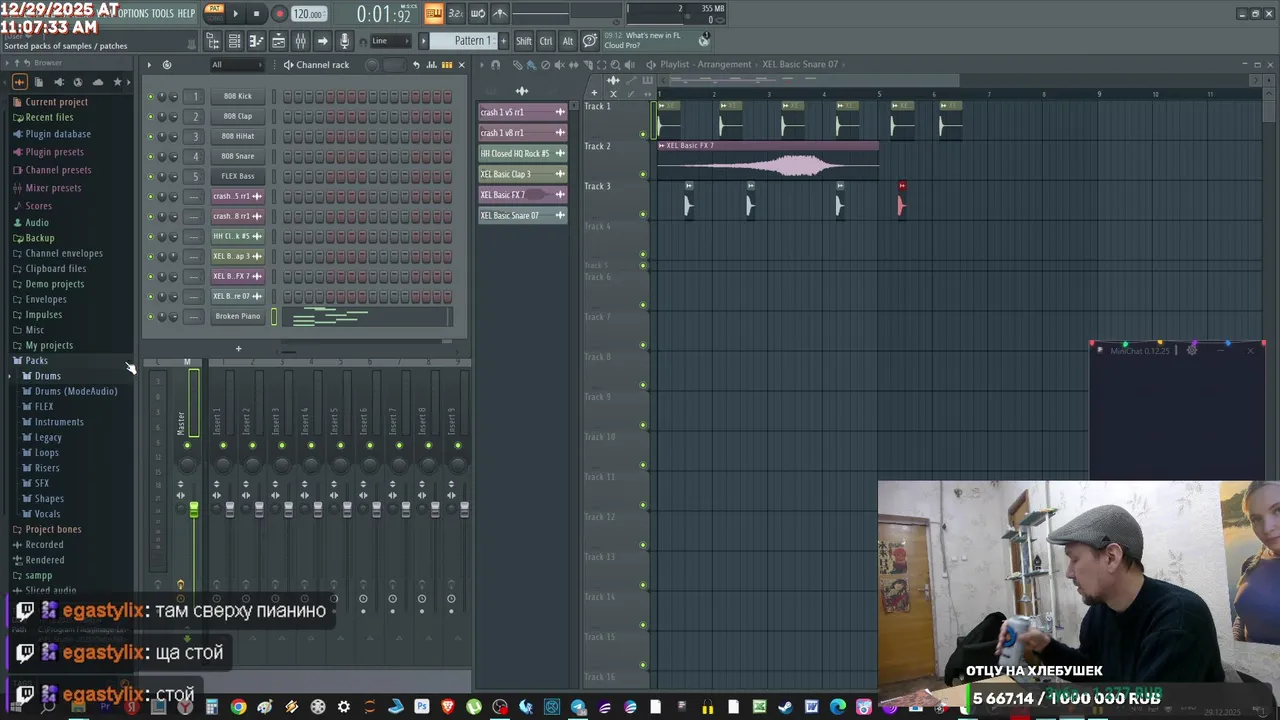Screen dimensions: 1280x720
Task: Click the tempo tapper icon next to Alt
Action: pyautogui.click(x=590, y=41)
